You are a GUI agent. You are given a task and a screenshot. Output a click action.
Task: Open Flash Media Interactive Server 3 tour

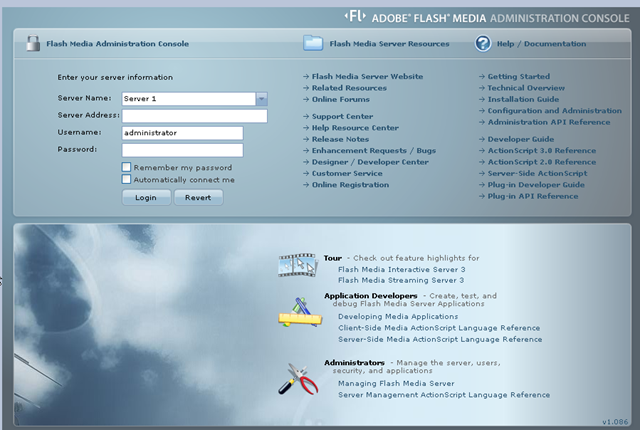pyautogui.click(x=402, y=269)
